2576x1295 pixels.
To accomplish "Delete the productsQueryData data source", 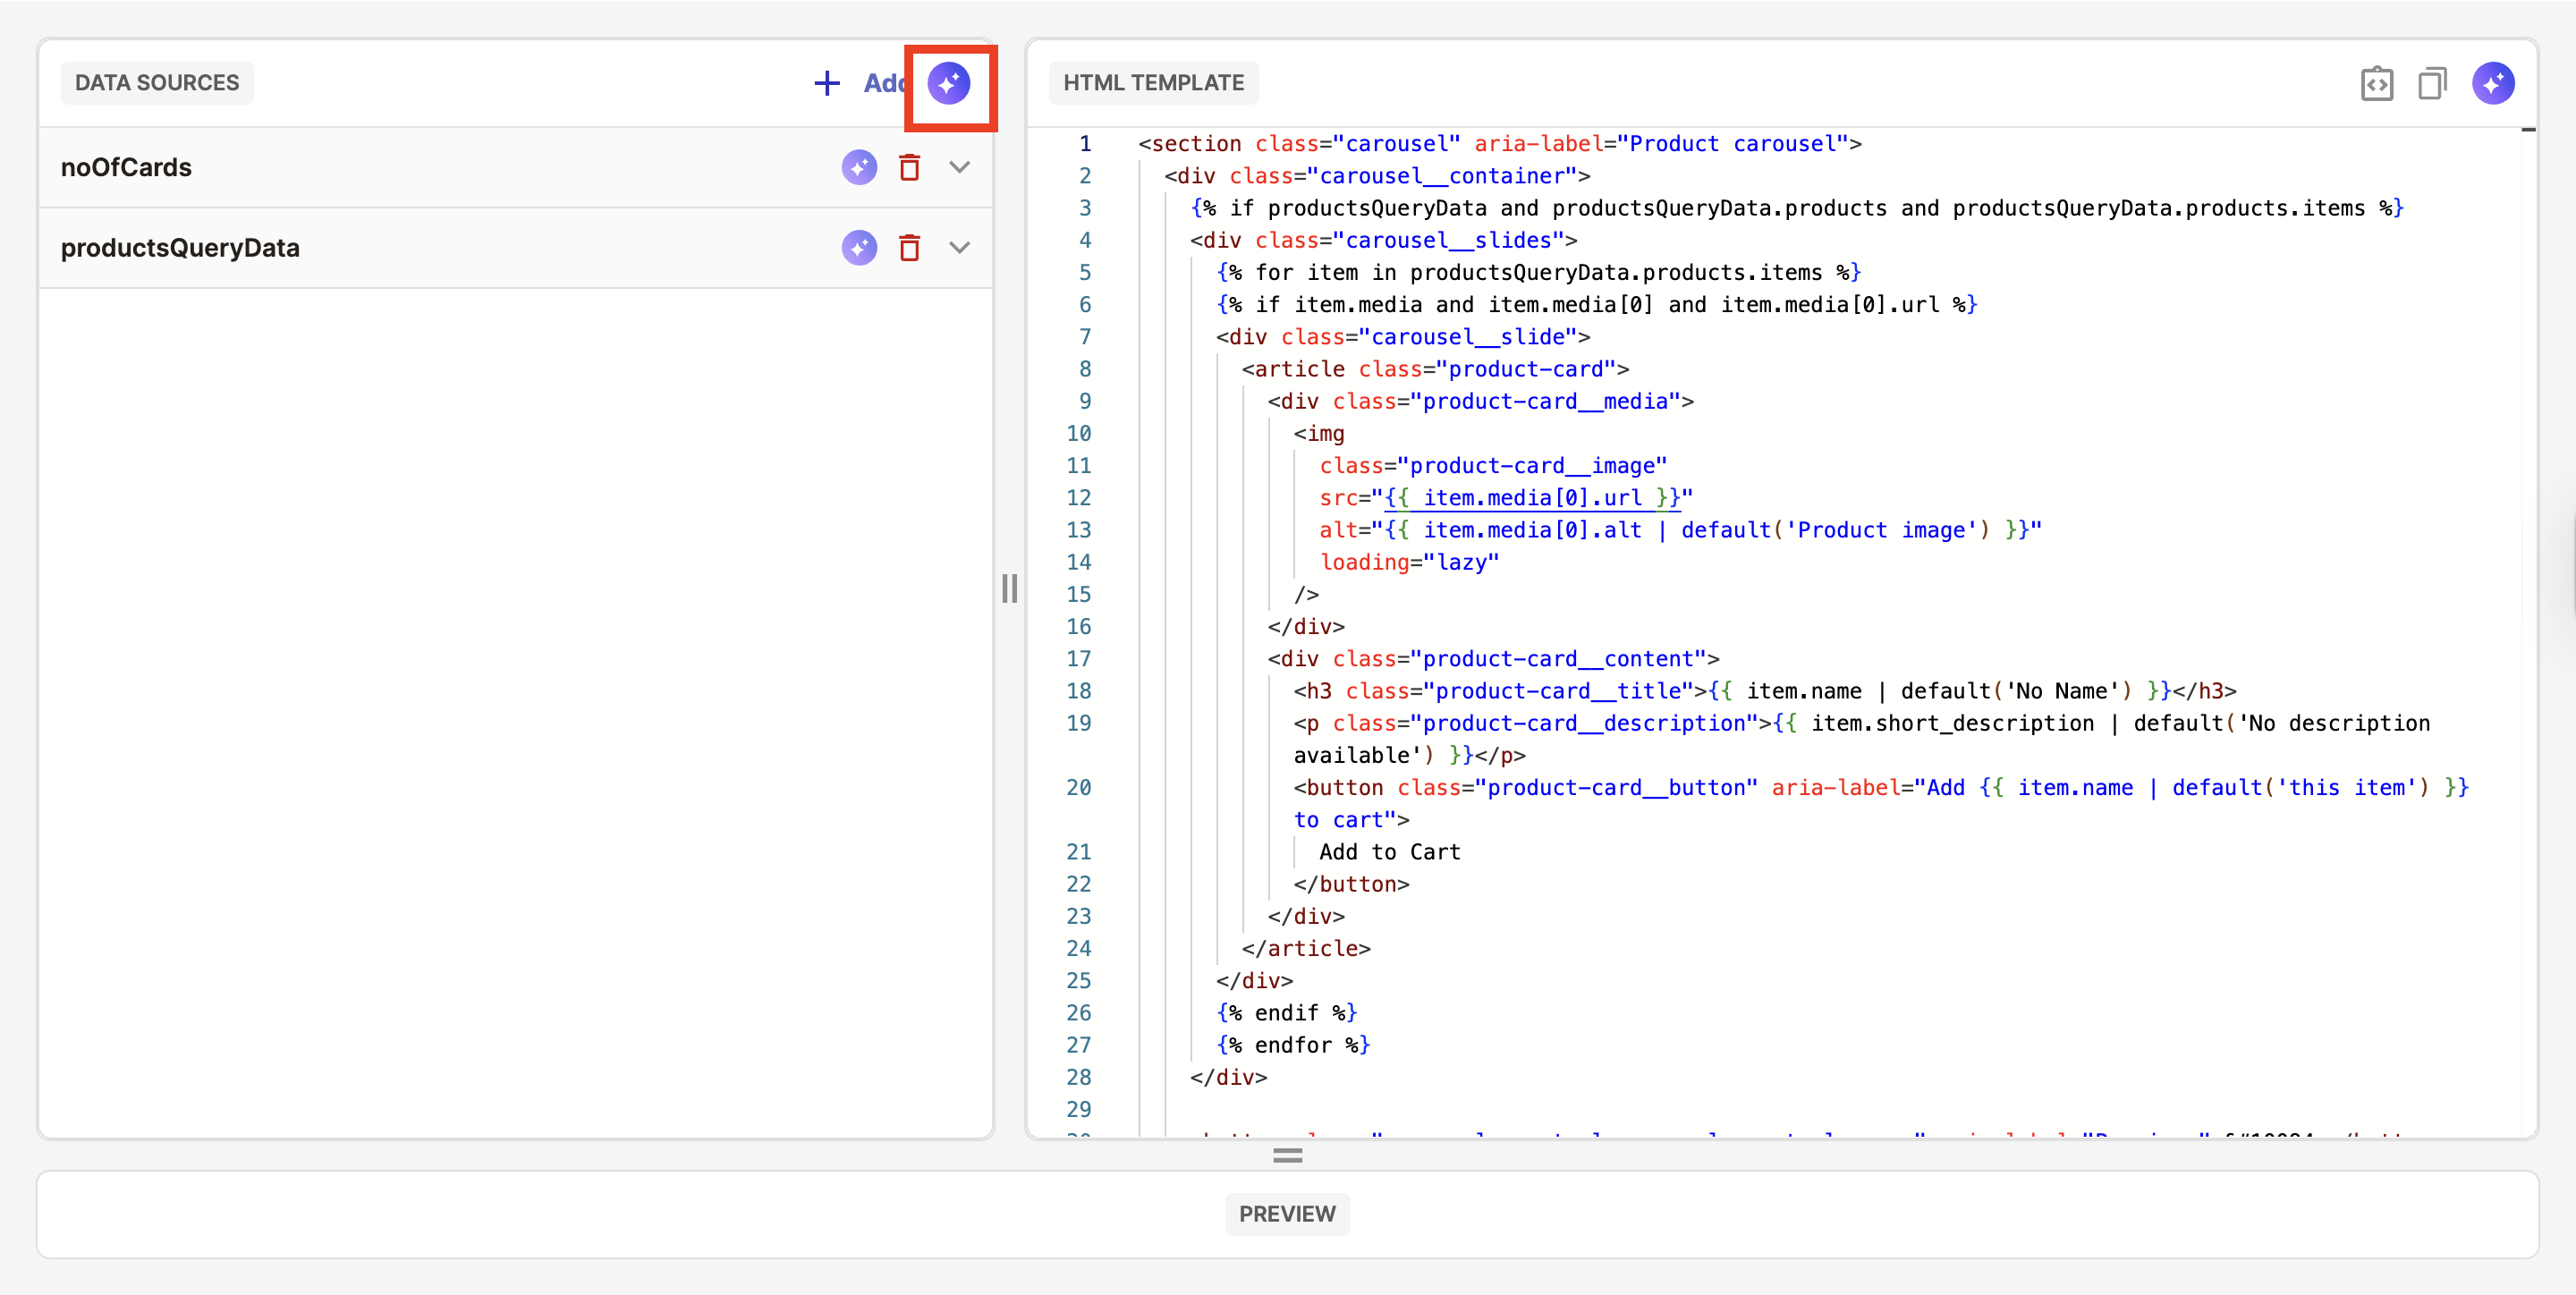I will (908, 248).
